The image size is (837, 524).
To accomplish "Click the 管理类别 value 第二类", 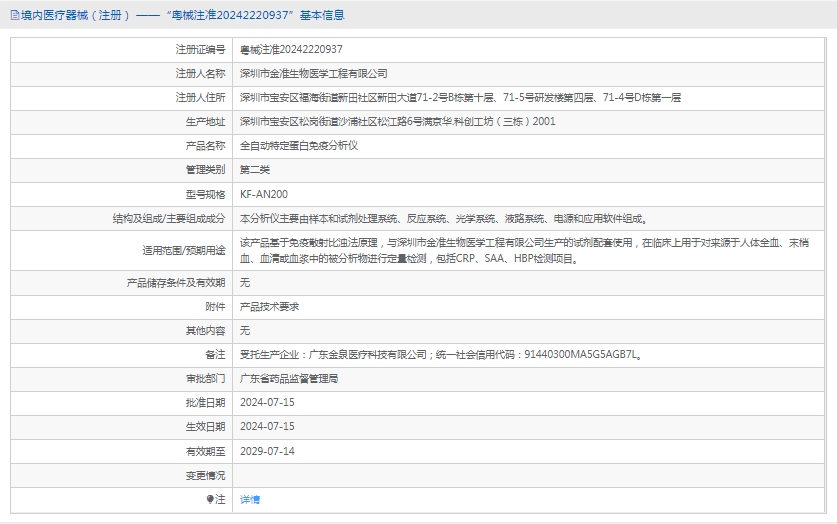I will click(255, 170).
